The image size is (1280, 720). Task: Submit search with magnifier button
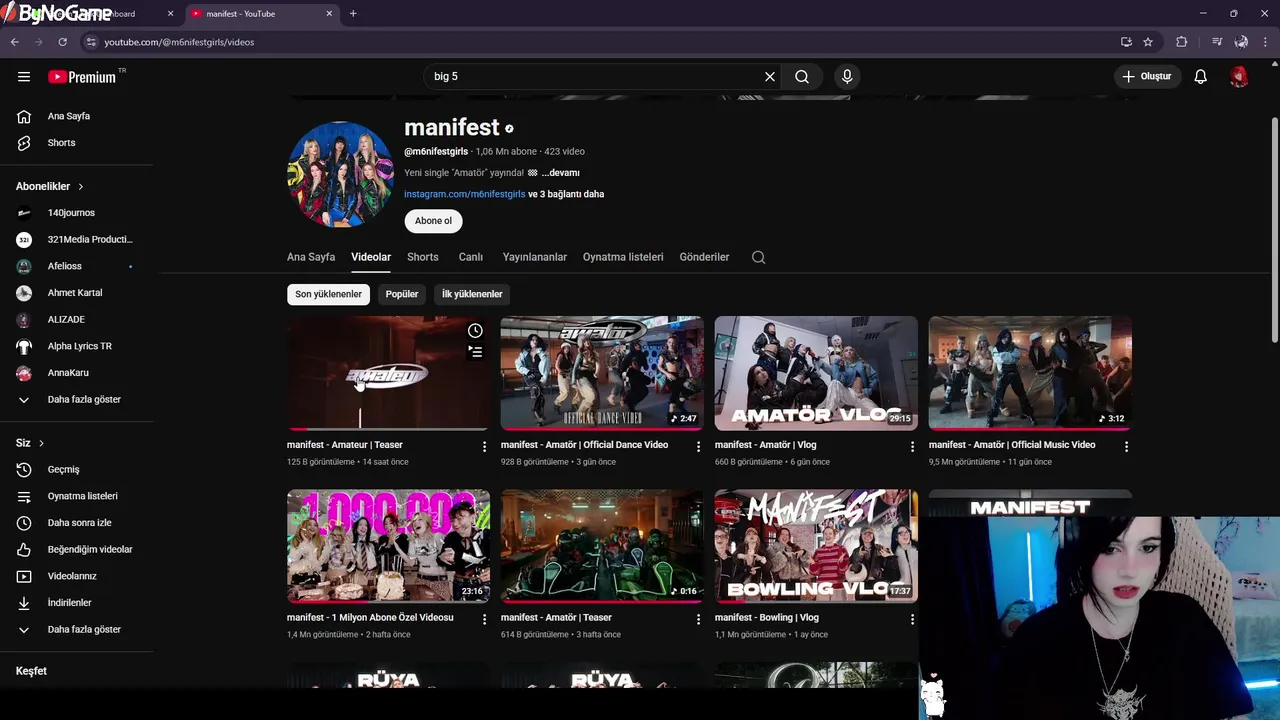pos(802,76)
